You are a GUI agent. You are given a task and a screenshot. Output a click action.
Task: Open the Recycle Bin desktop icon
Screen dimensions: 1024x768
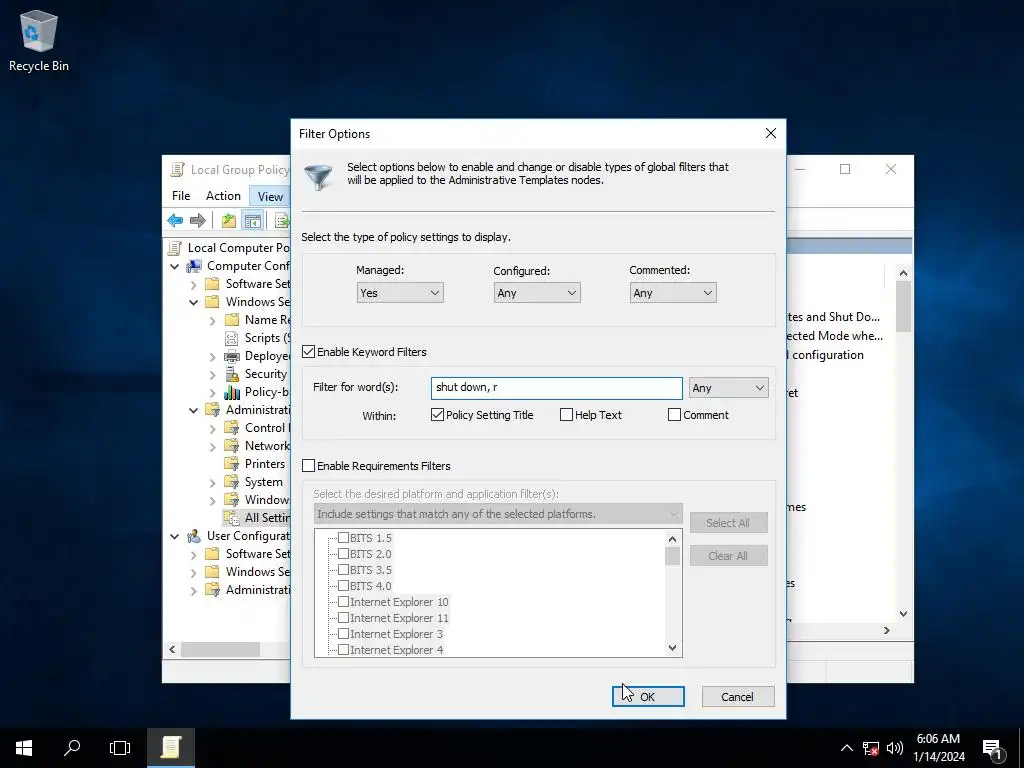[x=39, y=40]
